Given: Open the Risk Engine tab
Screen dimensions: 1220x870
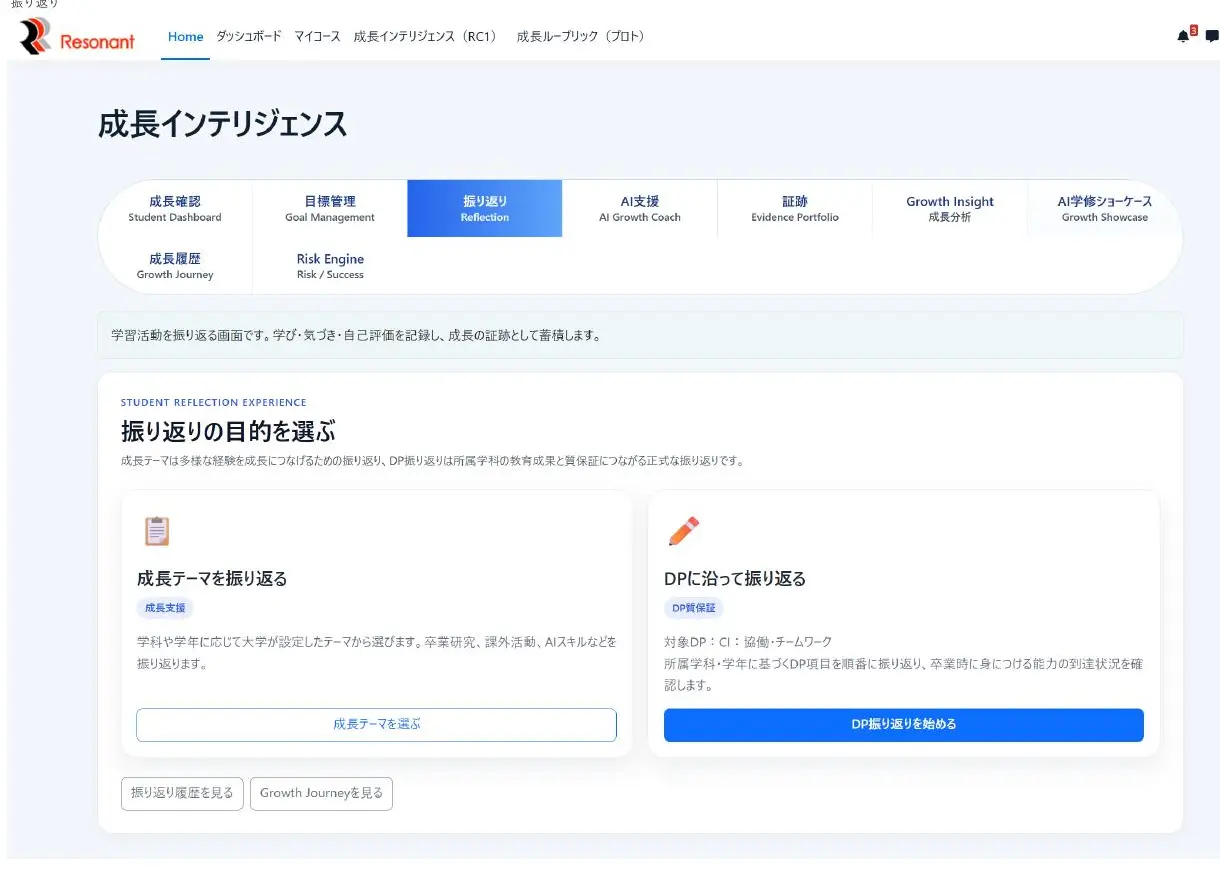Looking at the screenshot, I should pyautogui.click(x=330, y=266).
